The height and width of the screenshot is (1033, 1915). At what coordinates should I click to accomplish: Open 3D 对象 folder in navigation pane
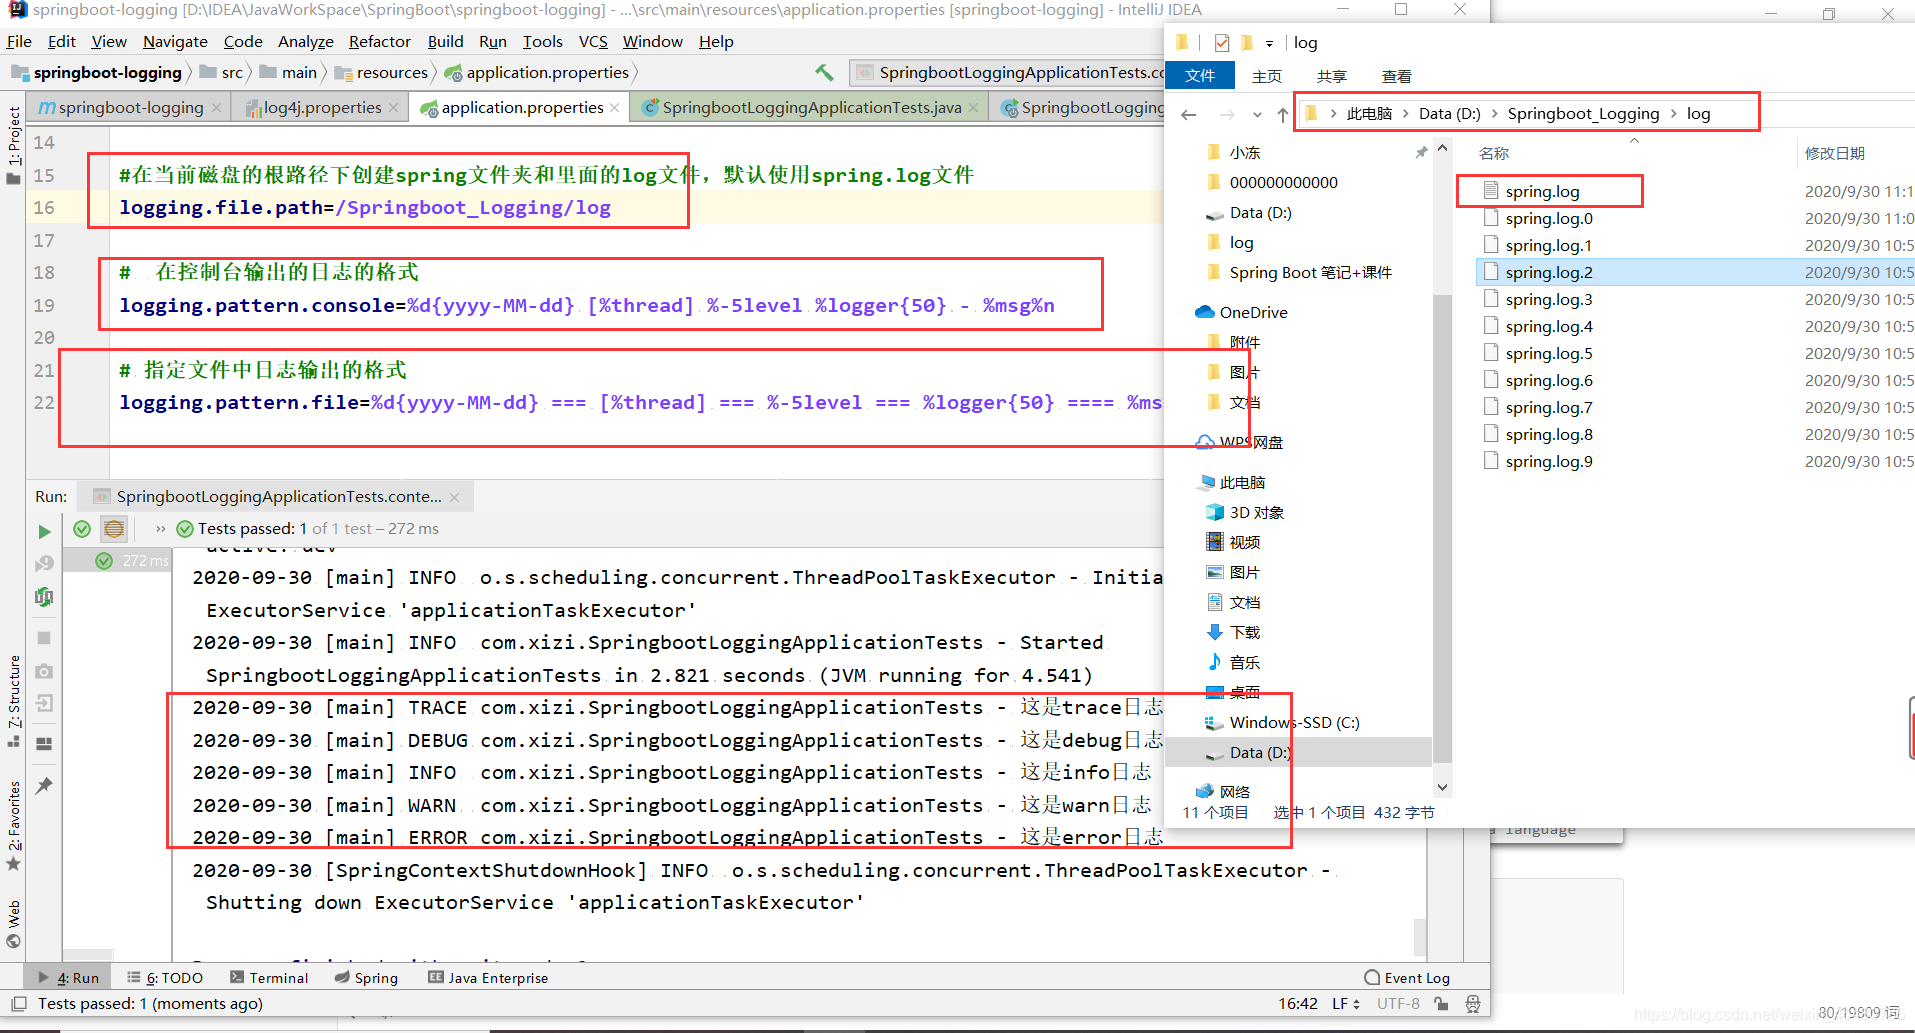tap(1256, 512)
